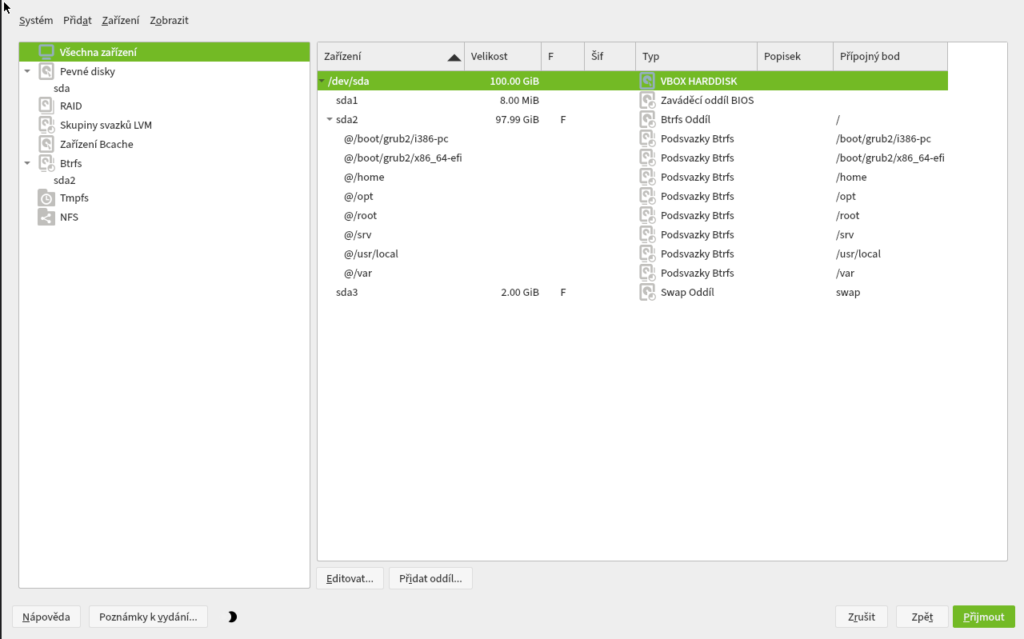Collapse the sda2 row in the table

[329, 120]
